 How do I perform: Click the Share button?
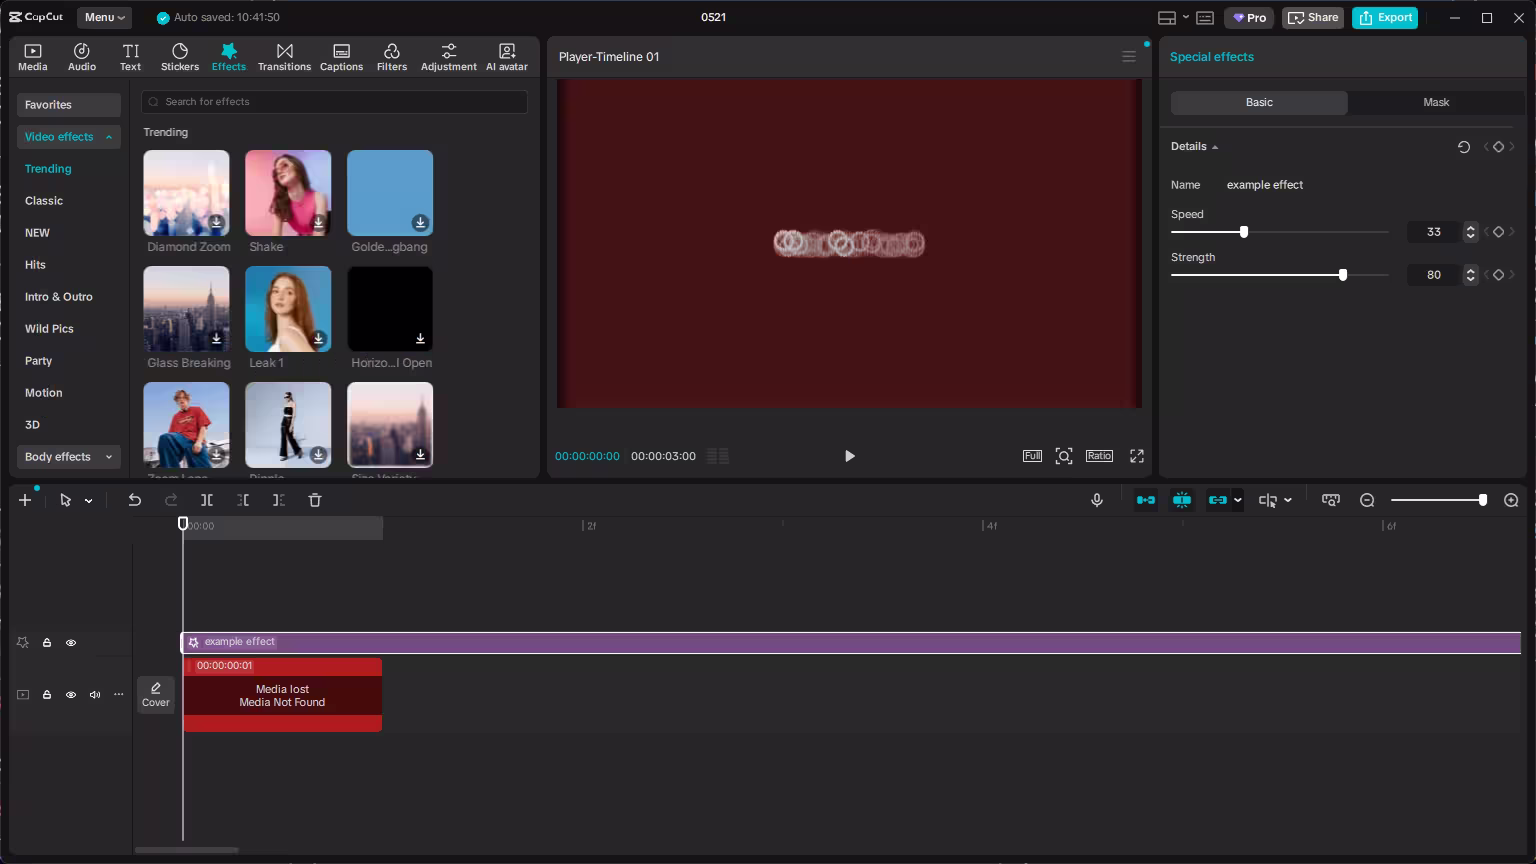pyautogui.click(x=1313, y=18)
